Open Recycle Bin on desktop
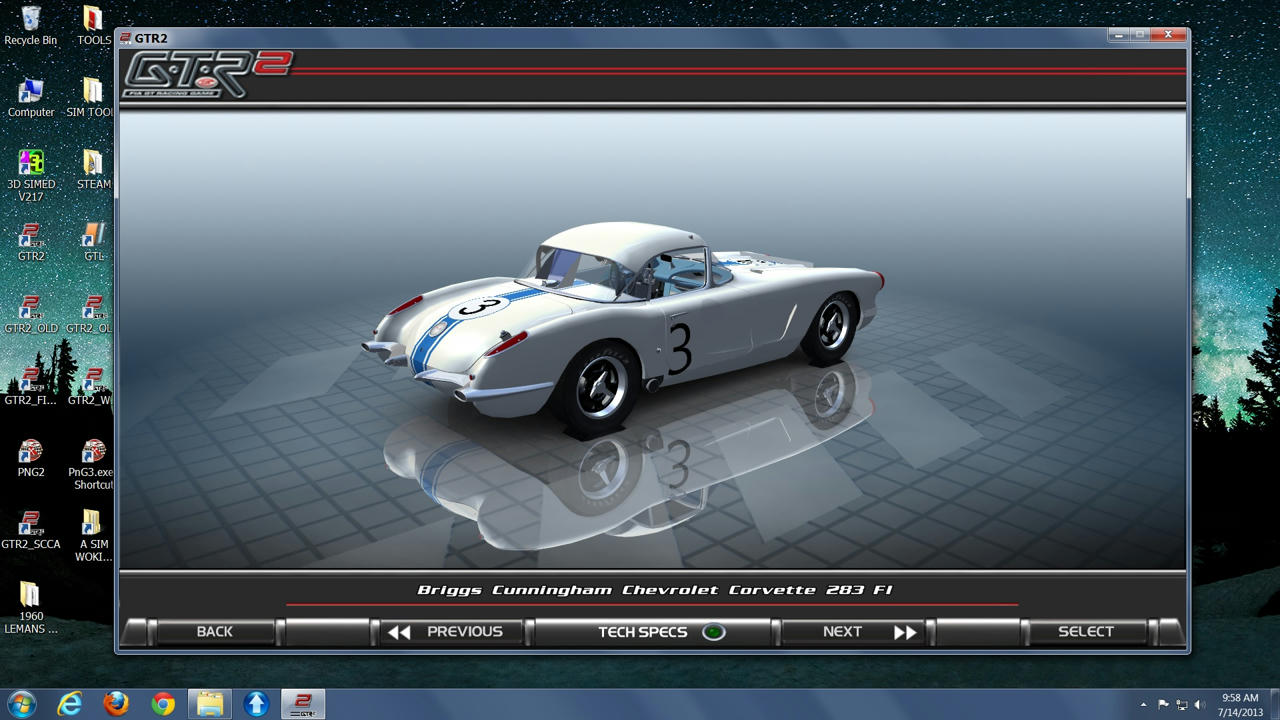 coord(30,26)
